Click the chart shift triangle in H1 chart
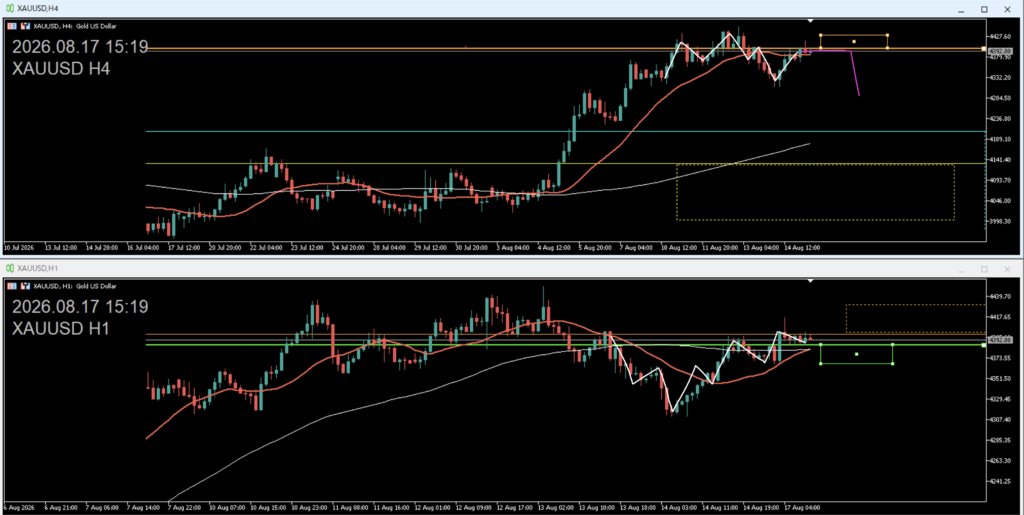Viewport: 1024px width, 515px height. [x=810, y=281]
